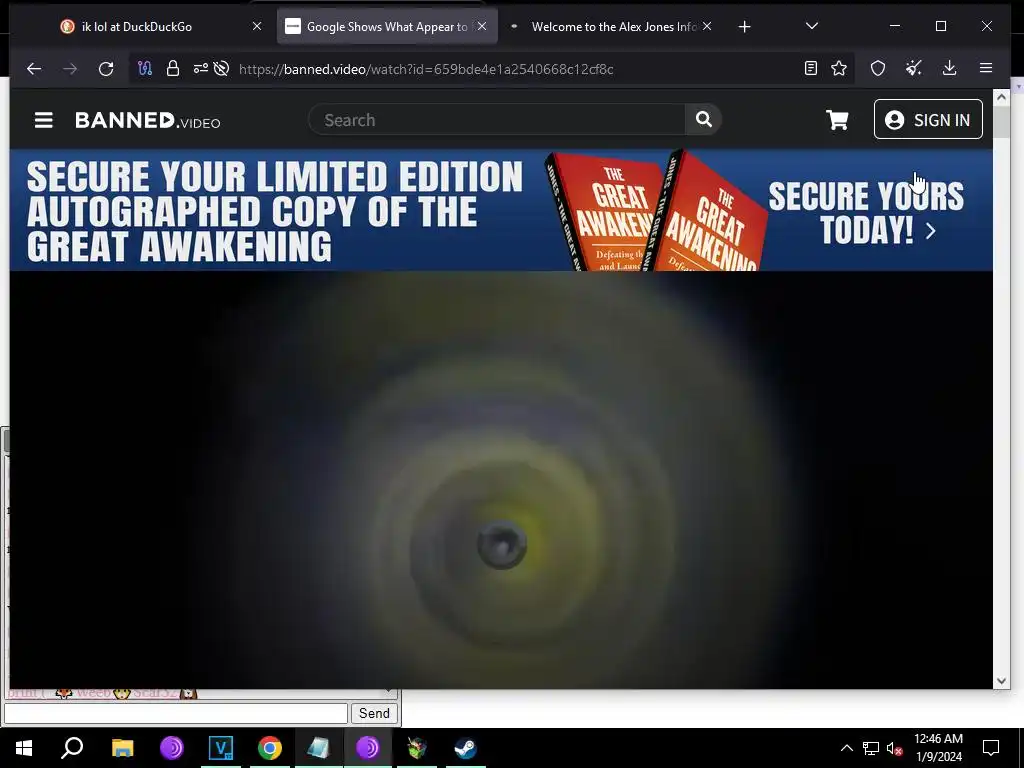Go back to the previous page
Image resolution: width=1024 pixels, height=768 pixels.
pyautogui.click(x=34, y=69)
